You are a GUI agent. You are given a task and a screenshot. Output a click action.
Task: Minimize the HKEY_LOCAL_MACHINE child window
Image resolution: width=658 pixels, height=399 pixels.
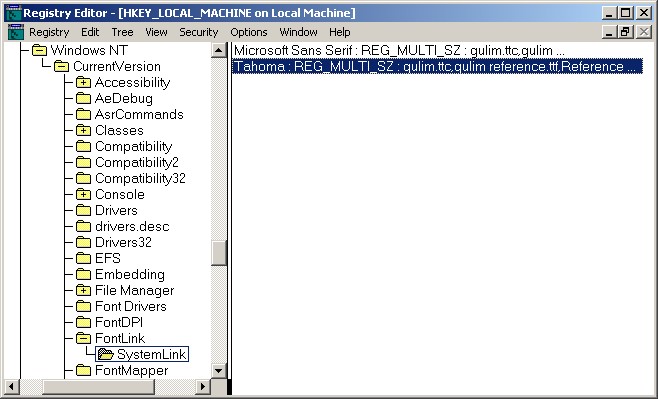pyautogui.click(x=609, y=32)
